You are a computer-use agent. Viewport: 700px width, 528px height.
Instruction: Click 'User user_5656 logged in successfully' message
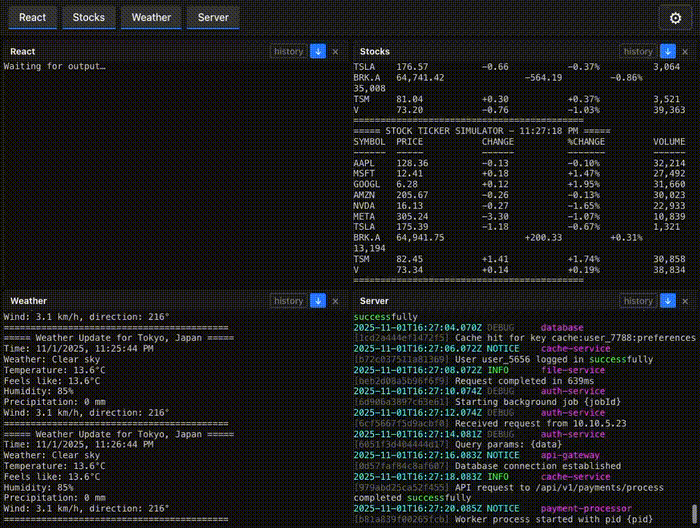click(x=554, y=359)
